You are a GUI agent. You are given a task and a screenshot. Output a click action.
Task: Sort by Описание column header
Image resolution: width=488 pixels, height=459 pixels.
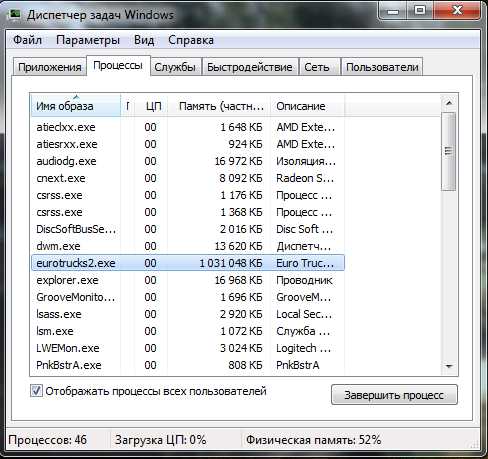click(307, 106)
